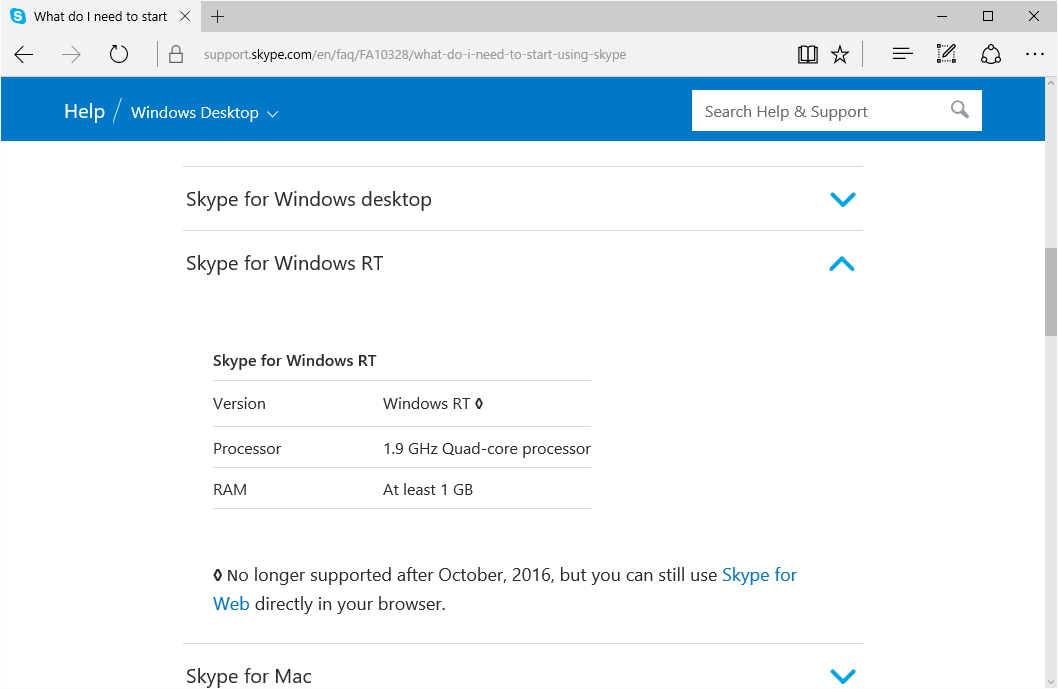The image size is (1058, 689).
Task: Click the browser forward arrow
Action: (x=71, y=54)
